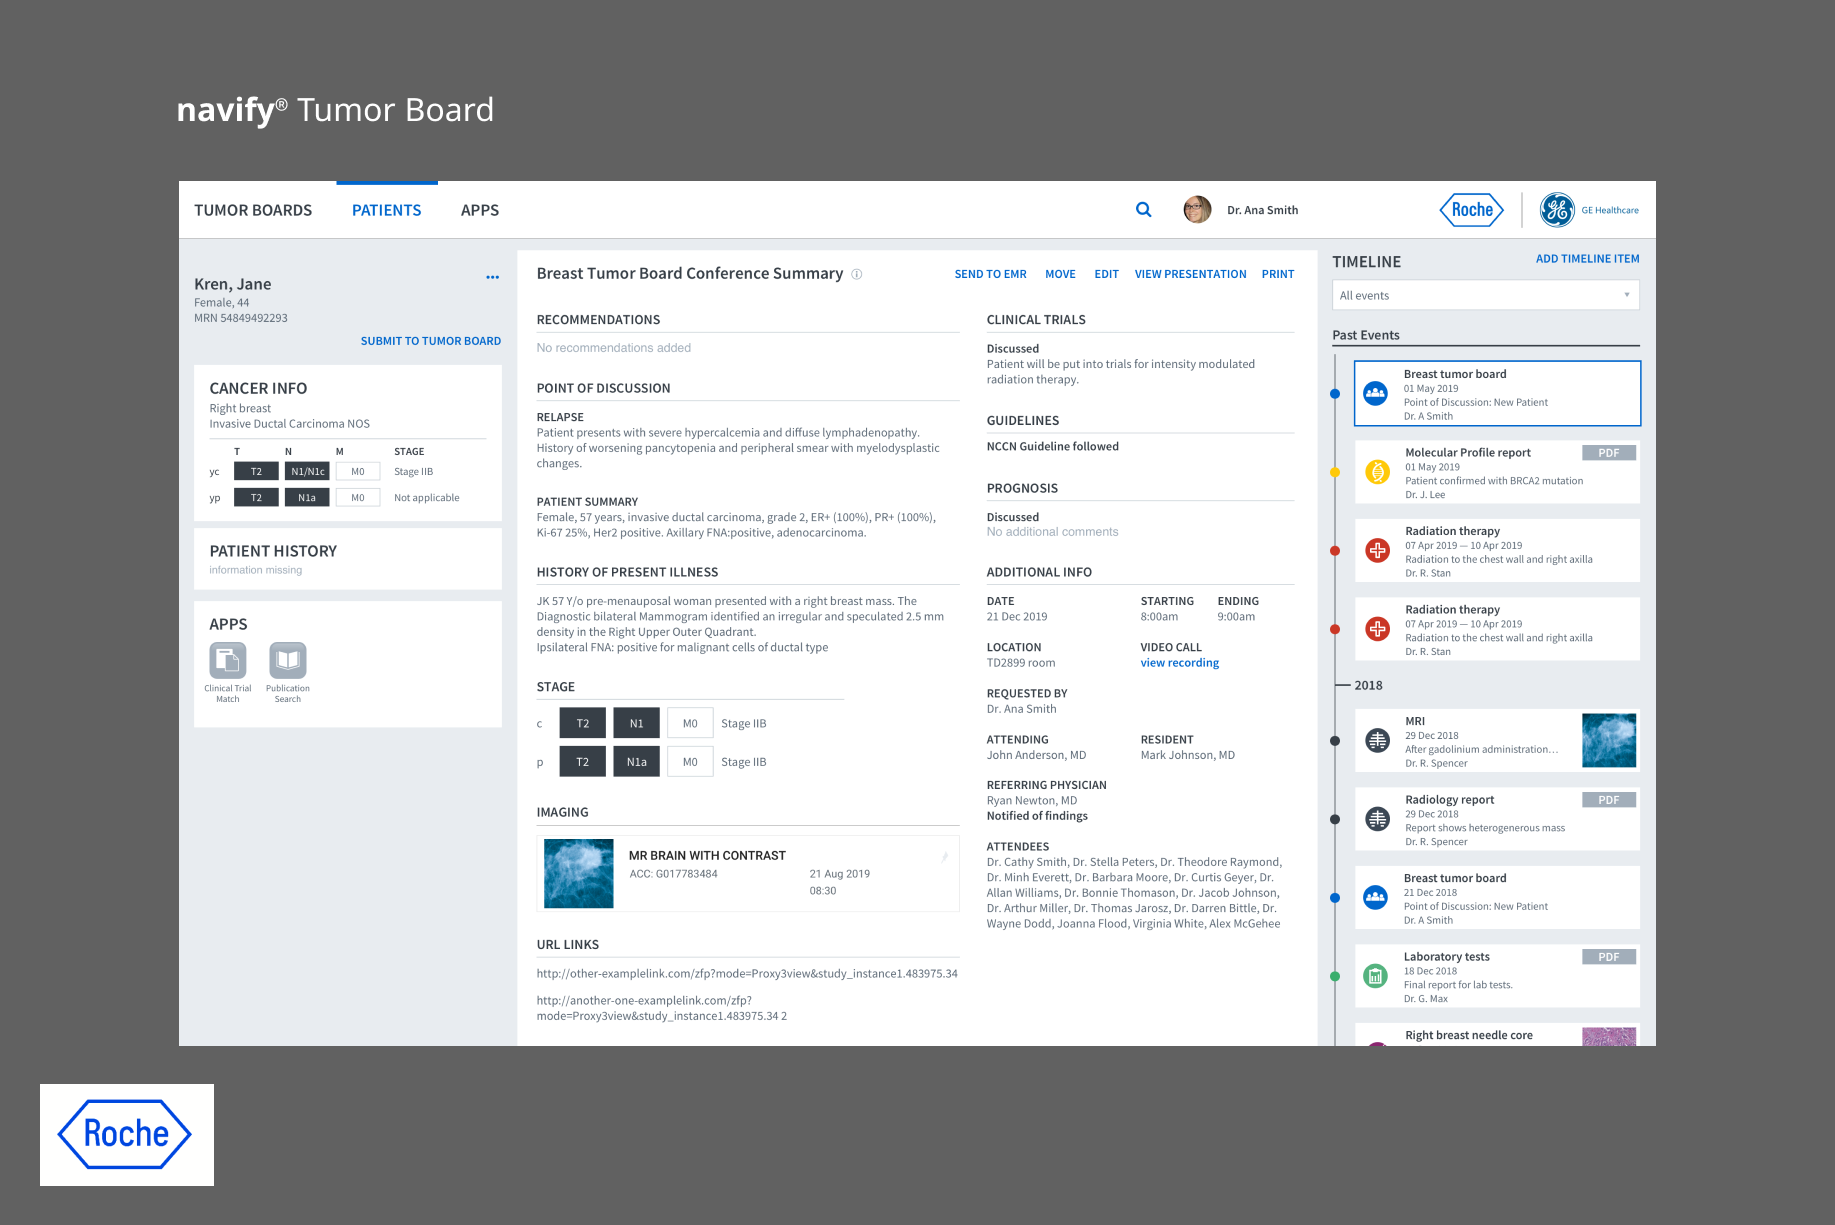Viewport: 1835px width, 1225px height.
Task: Click Send to EMR
Action: click(990, 274)
